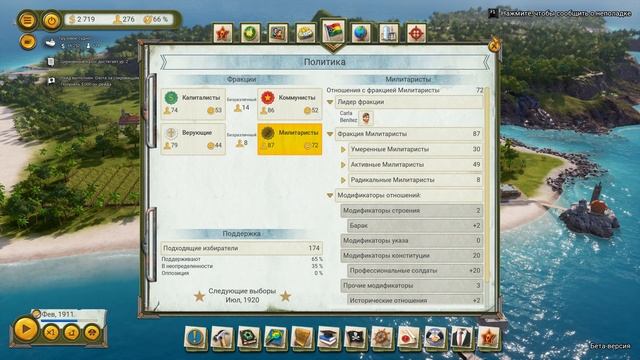
Task: Open the hammer build menu
Action: (222, 338)
